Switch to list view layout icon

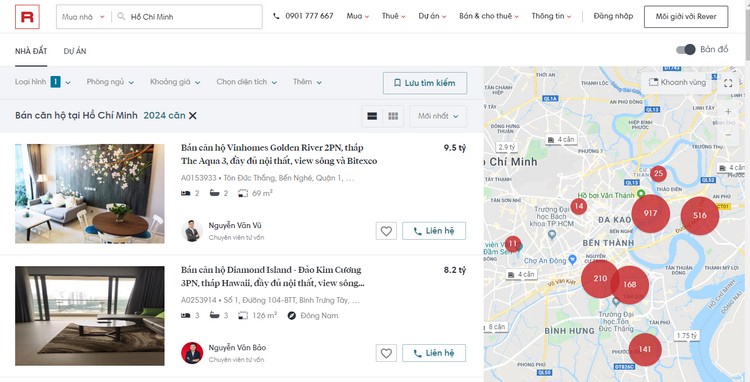tap(372, 116)
